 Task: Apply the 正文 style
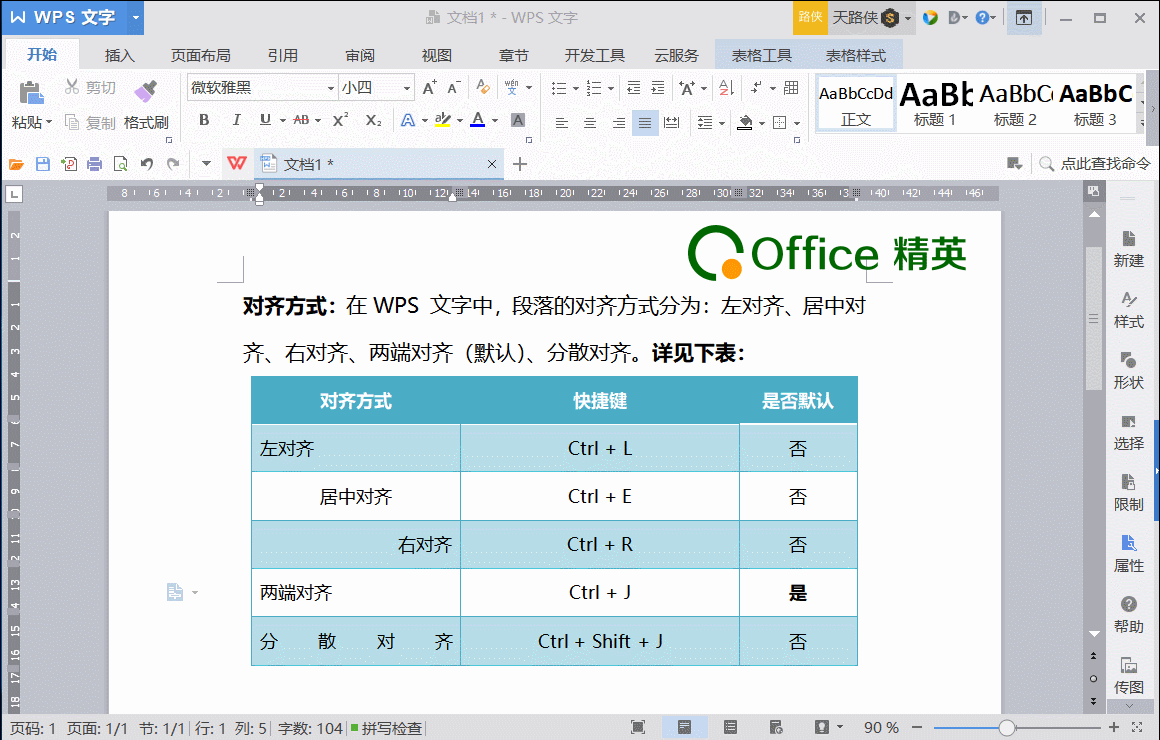856,104
